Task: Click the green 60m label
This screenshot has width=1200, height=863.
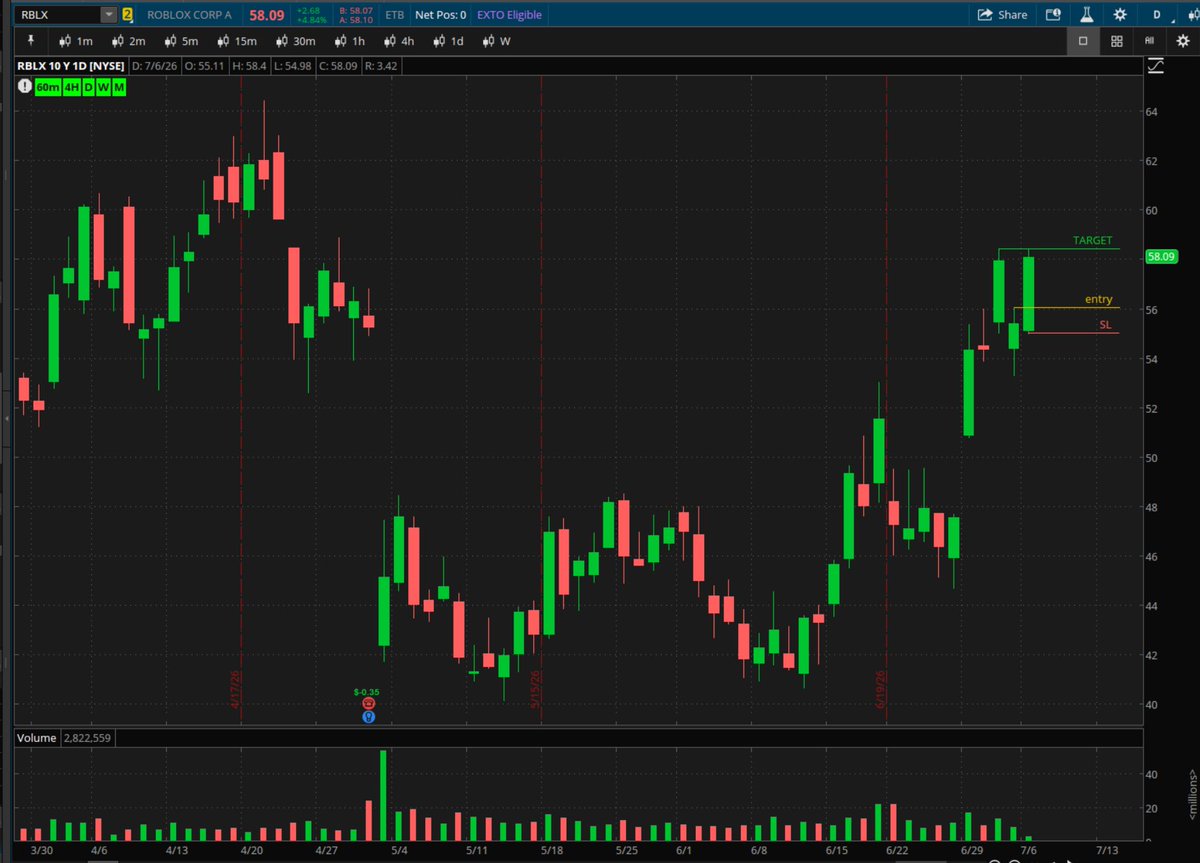Action: [47, 87]
